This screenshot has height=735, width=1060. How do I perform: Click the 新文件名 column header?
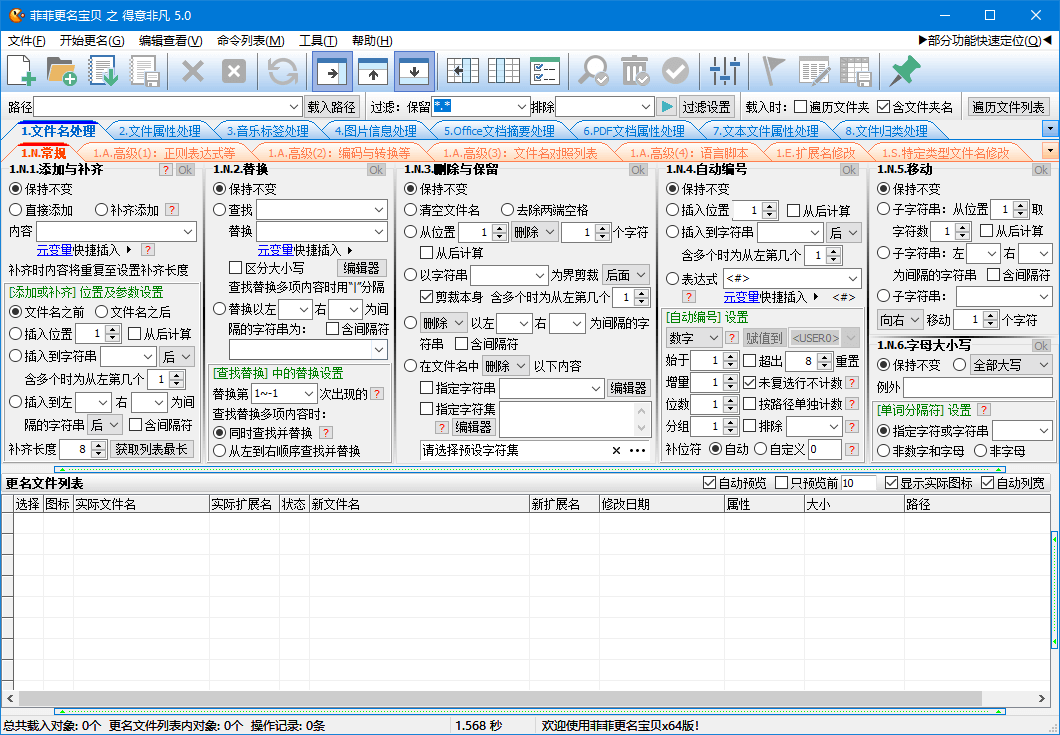click(x=418, y=504)
